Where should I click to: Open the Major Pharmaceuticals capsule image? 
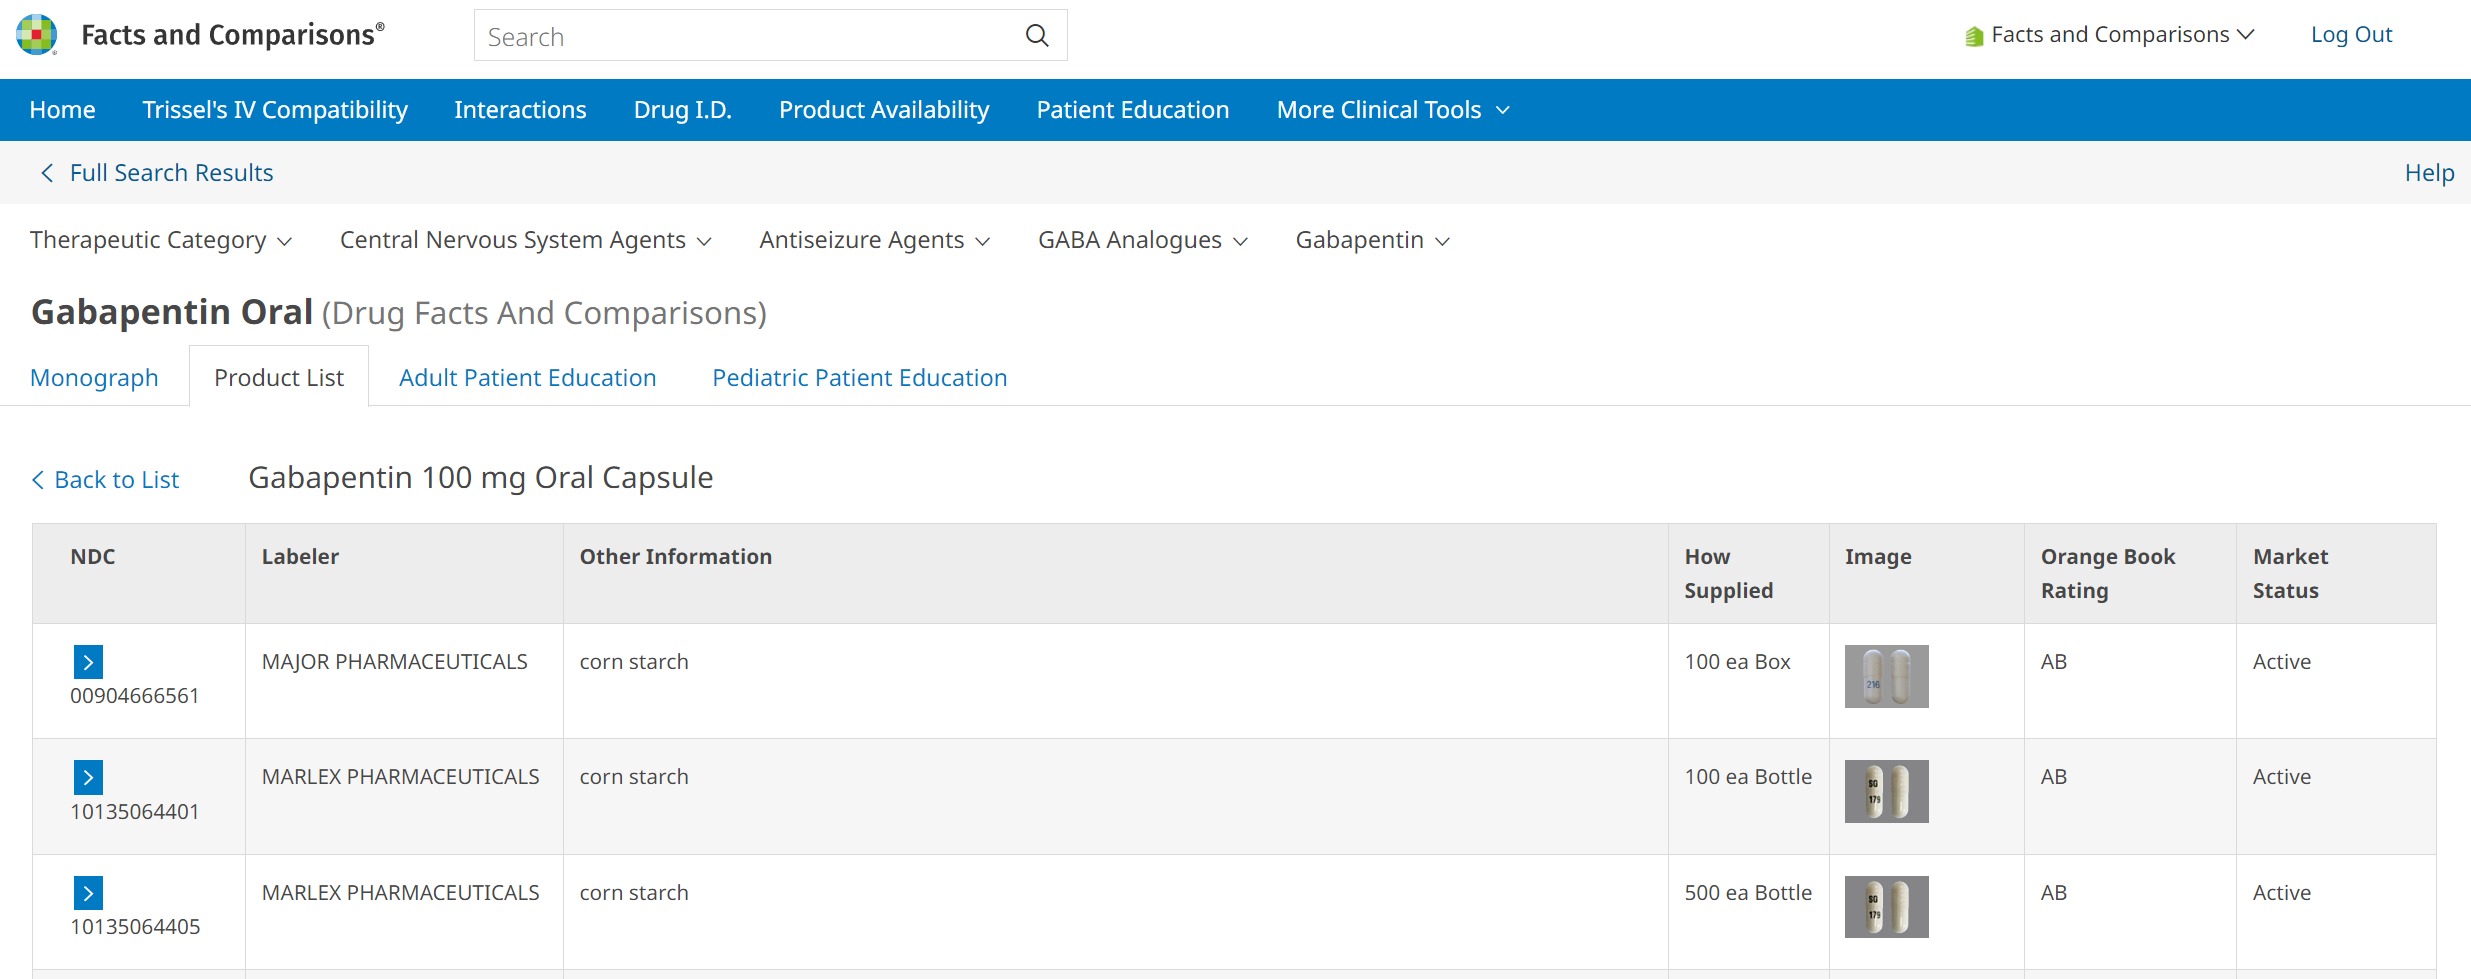(x=1885, y=677)
